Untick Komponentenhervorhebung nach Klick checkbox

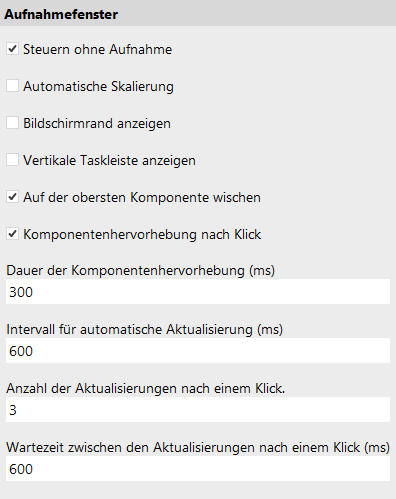tap(12, 234)
